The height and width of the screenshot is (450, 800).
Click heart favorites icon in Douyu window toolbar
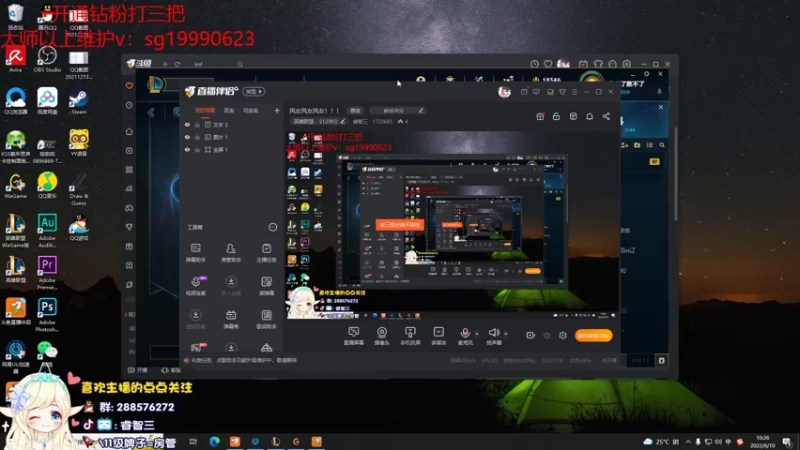[548, 64]
